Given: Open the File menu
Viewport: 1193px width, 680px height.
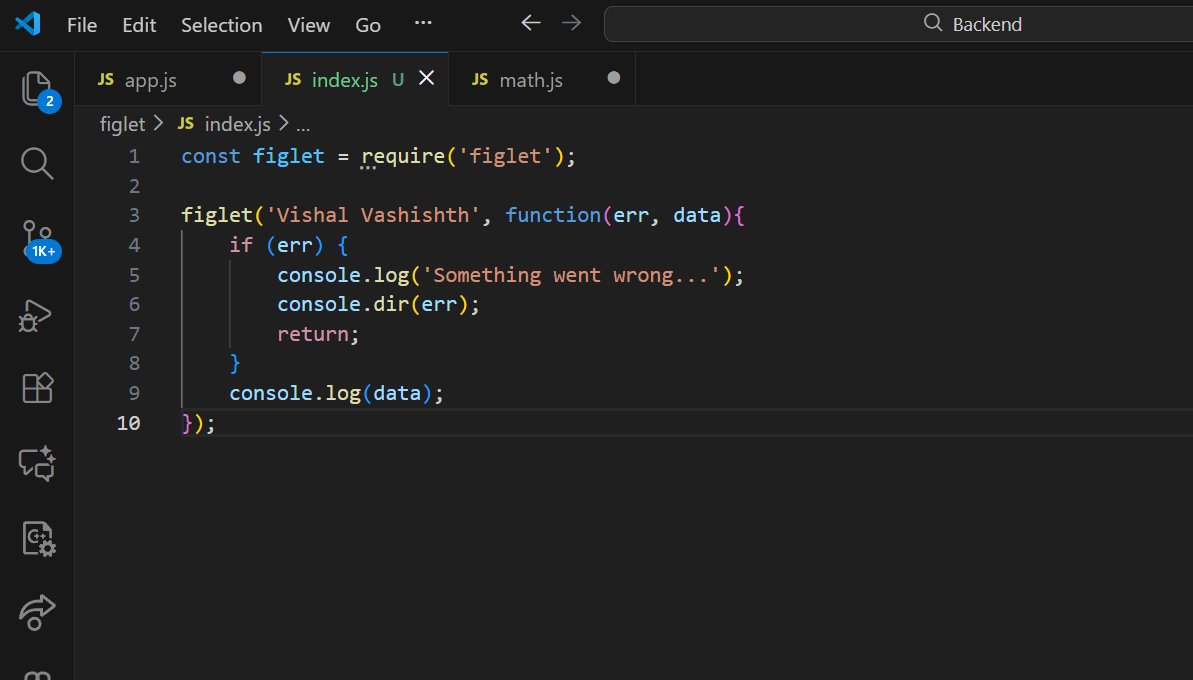Looking at the screenshot, I should [81, 25].
